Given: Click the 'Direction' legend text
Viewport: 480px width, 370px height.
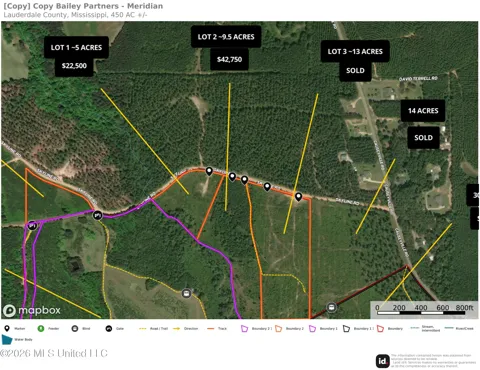Looking at the screenshot, I should [x=191, y=329].
